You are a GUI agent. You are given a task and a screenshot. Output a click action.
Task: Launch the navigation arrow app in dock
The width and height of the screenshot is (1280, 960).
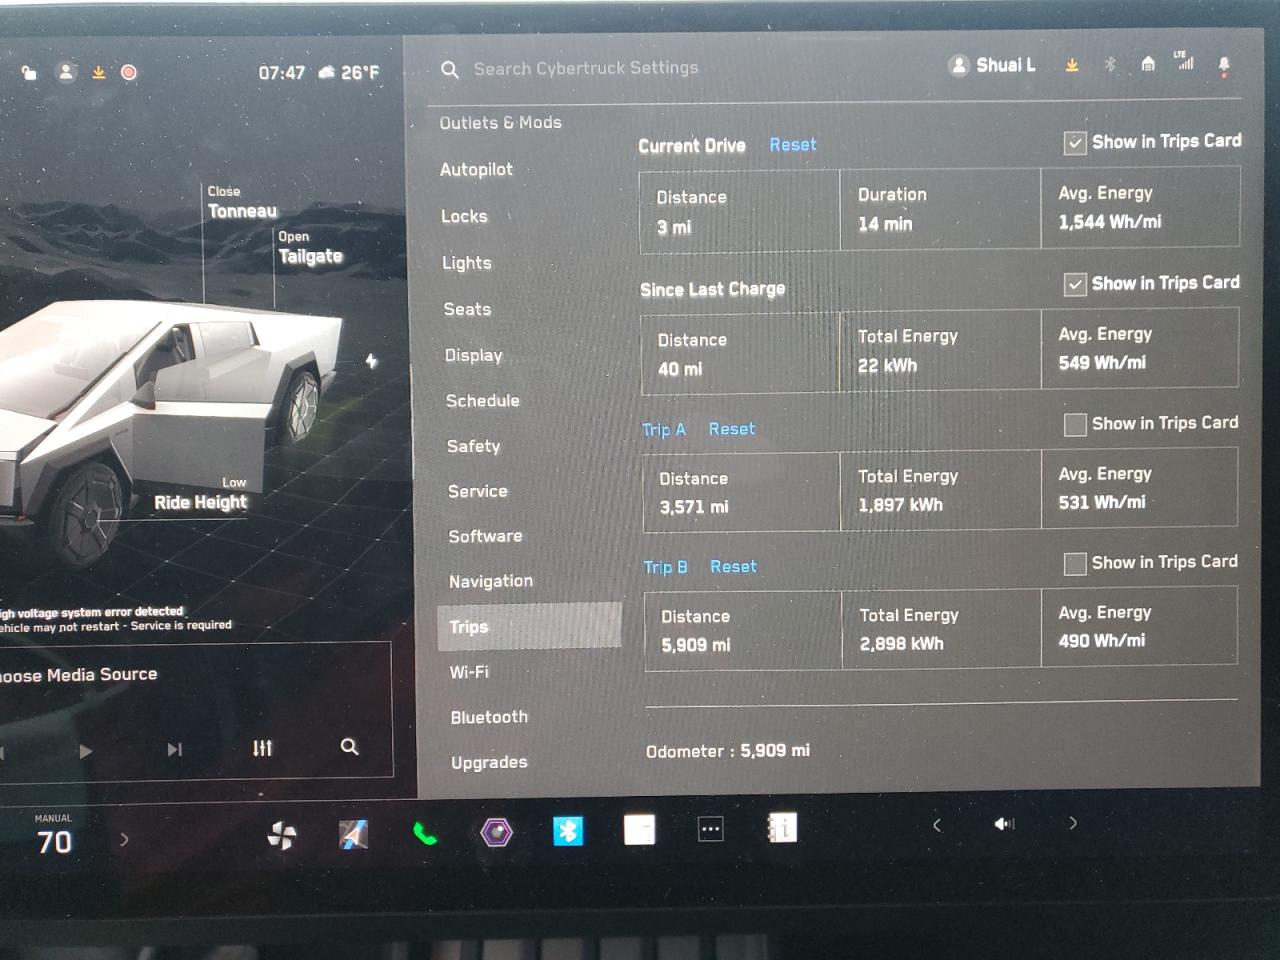click(x=353, y=834)
